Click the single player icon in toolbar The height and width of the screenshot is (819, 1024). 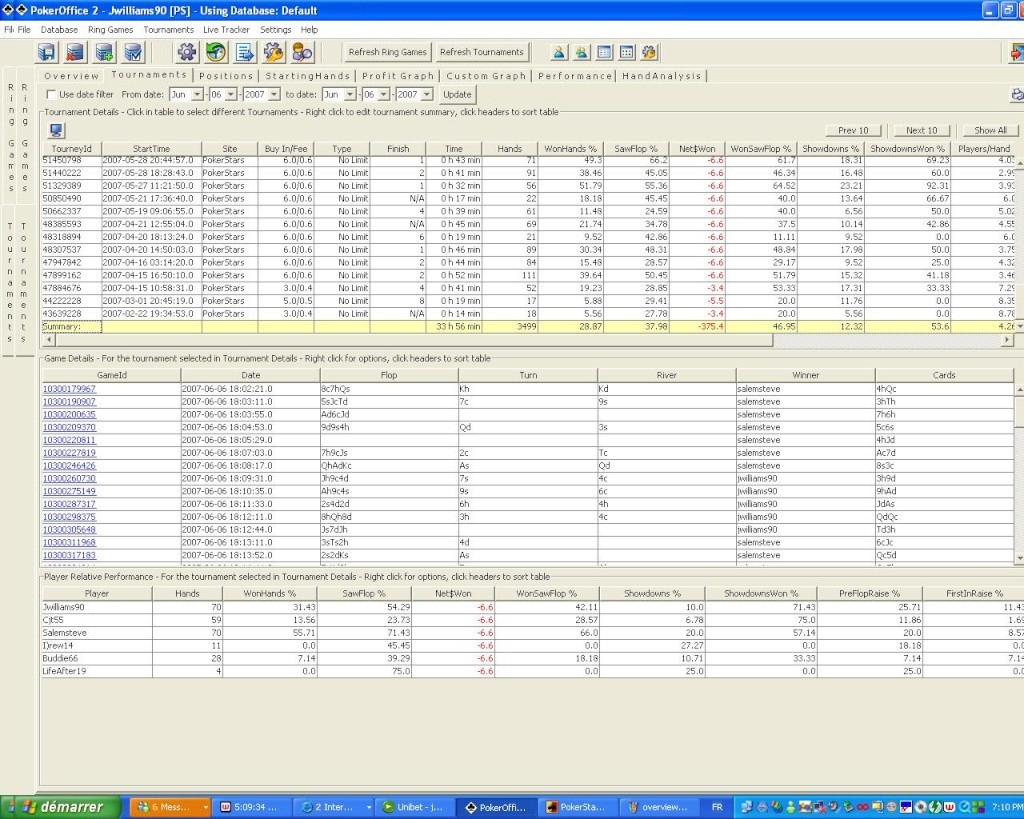[x=559, y=52]
